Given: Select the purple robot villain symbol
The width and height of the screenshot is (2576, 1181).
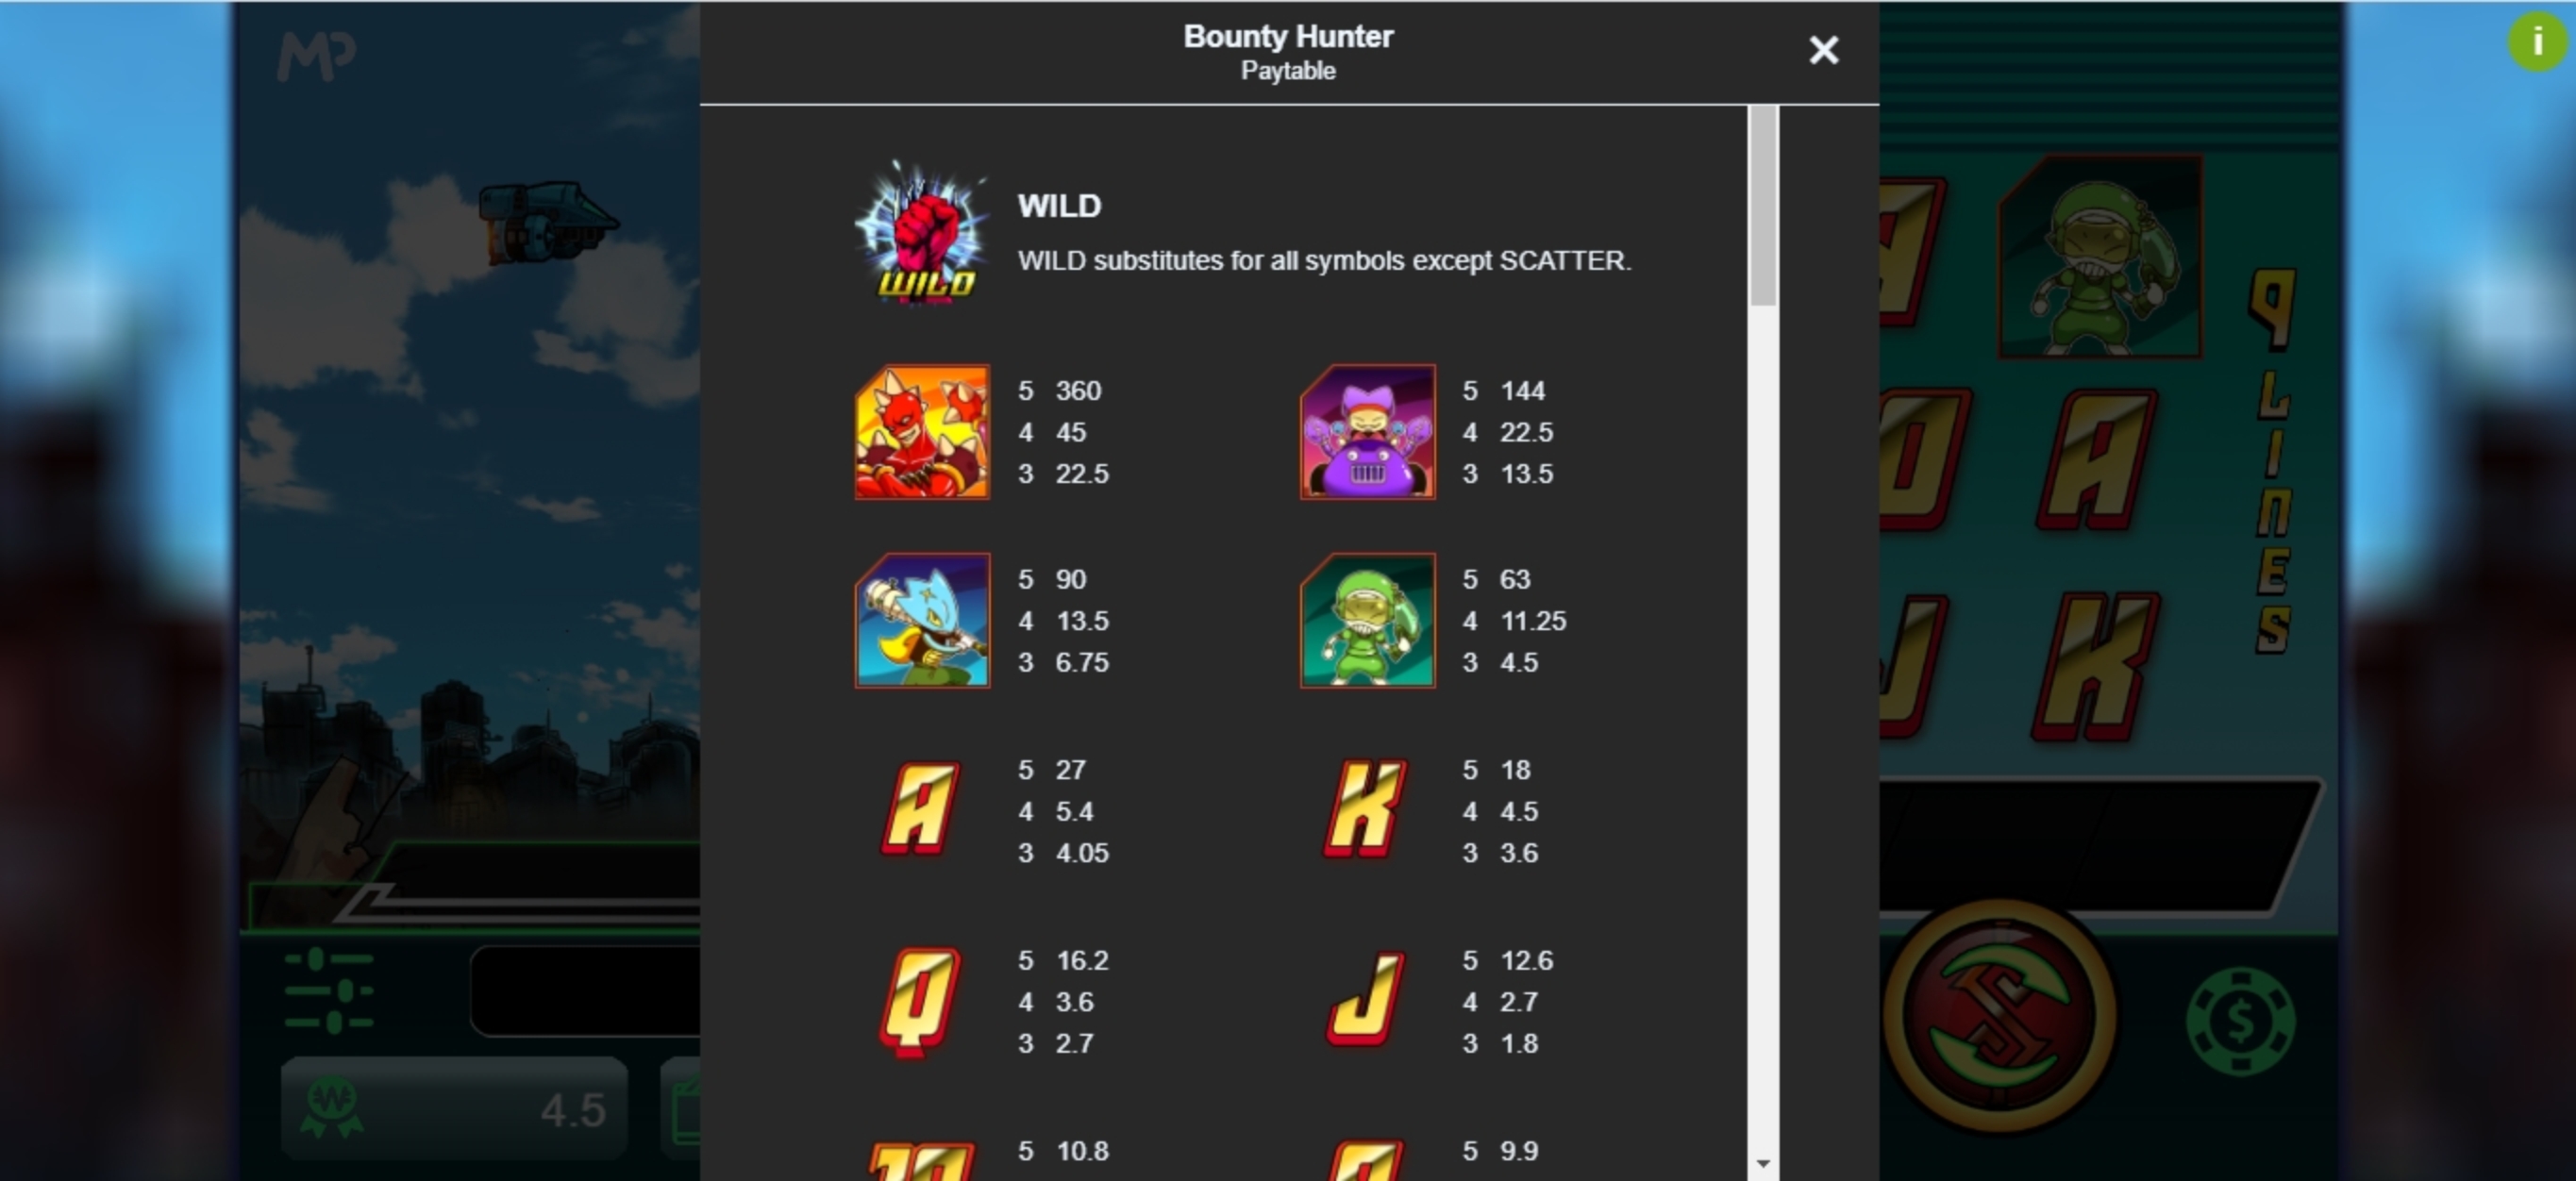Looking at the screenshot, I should tap(1367, 432).
